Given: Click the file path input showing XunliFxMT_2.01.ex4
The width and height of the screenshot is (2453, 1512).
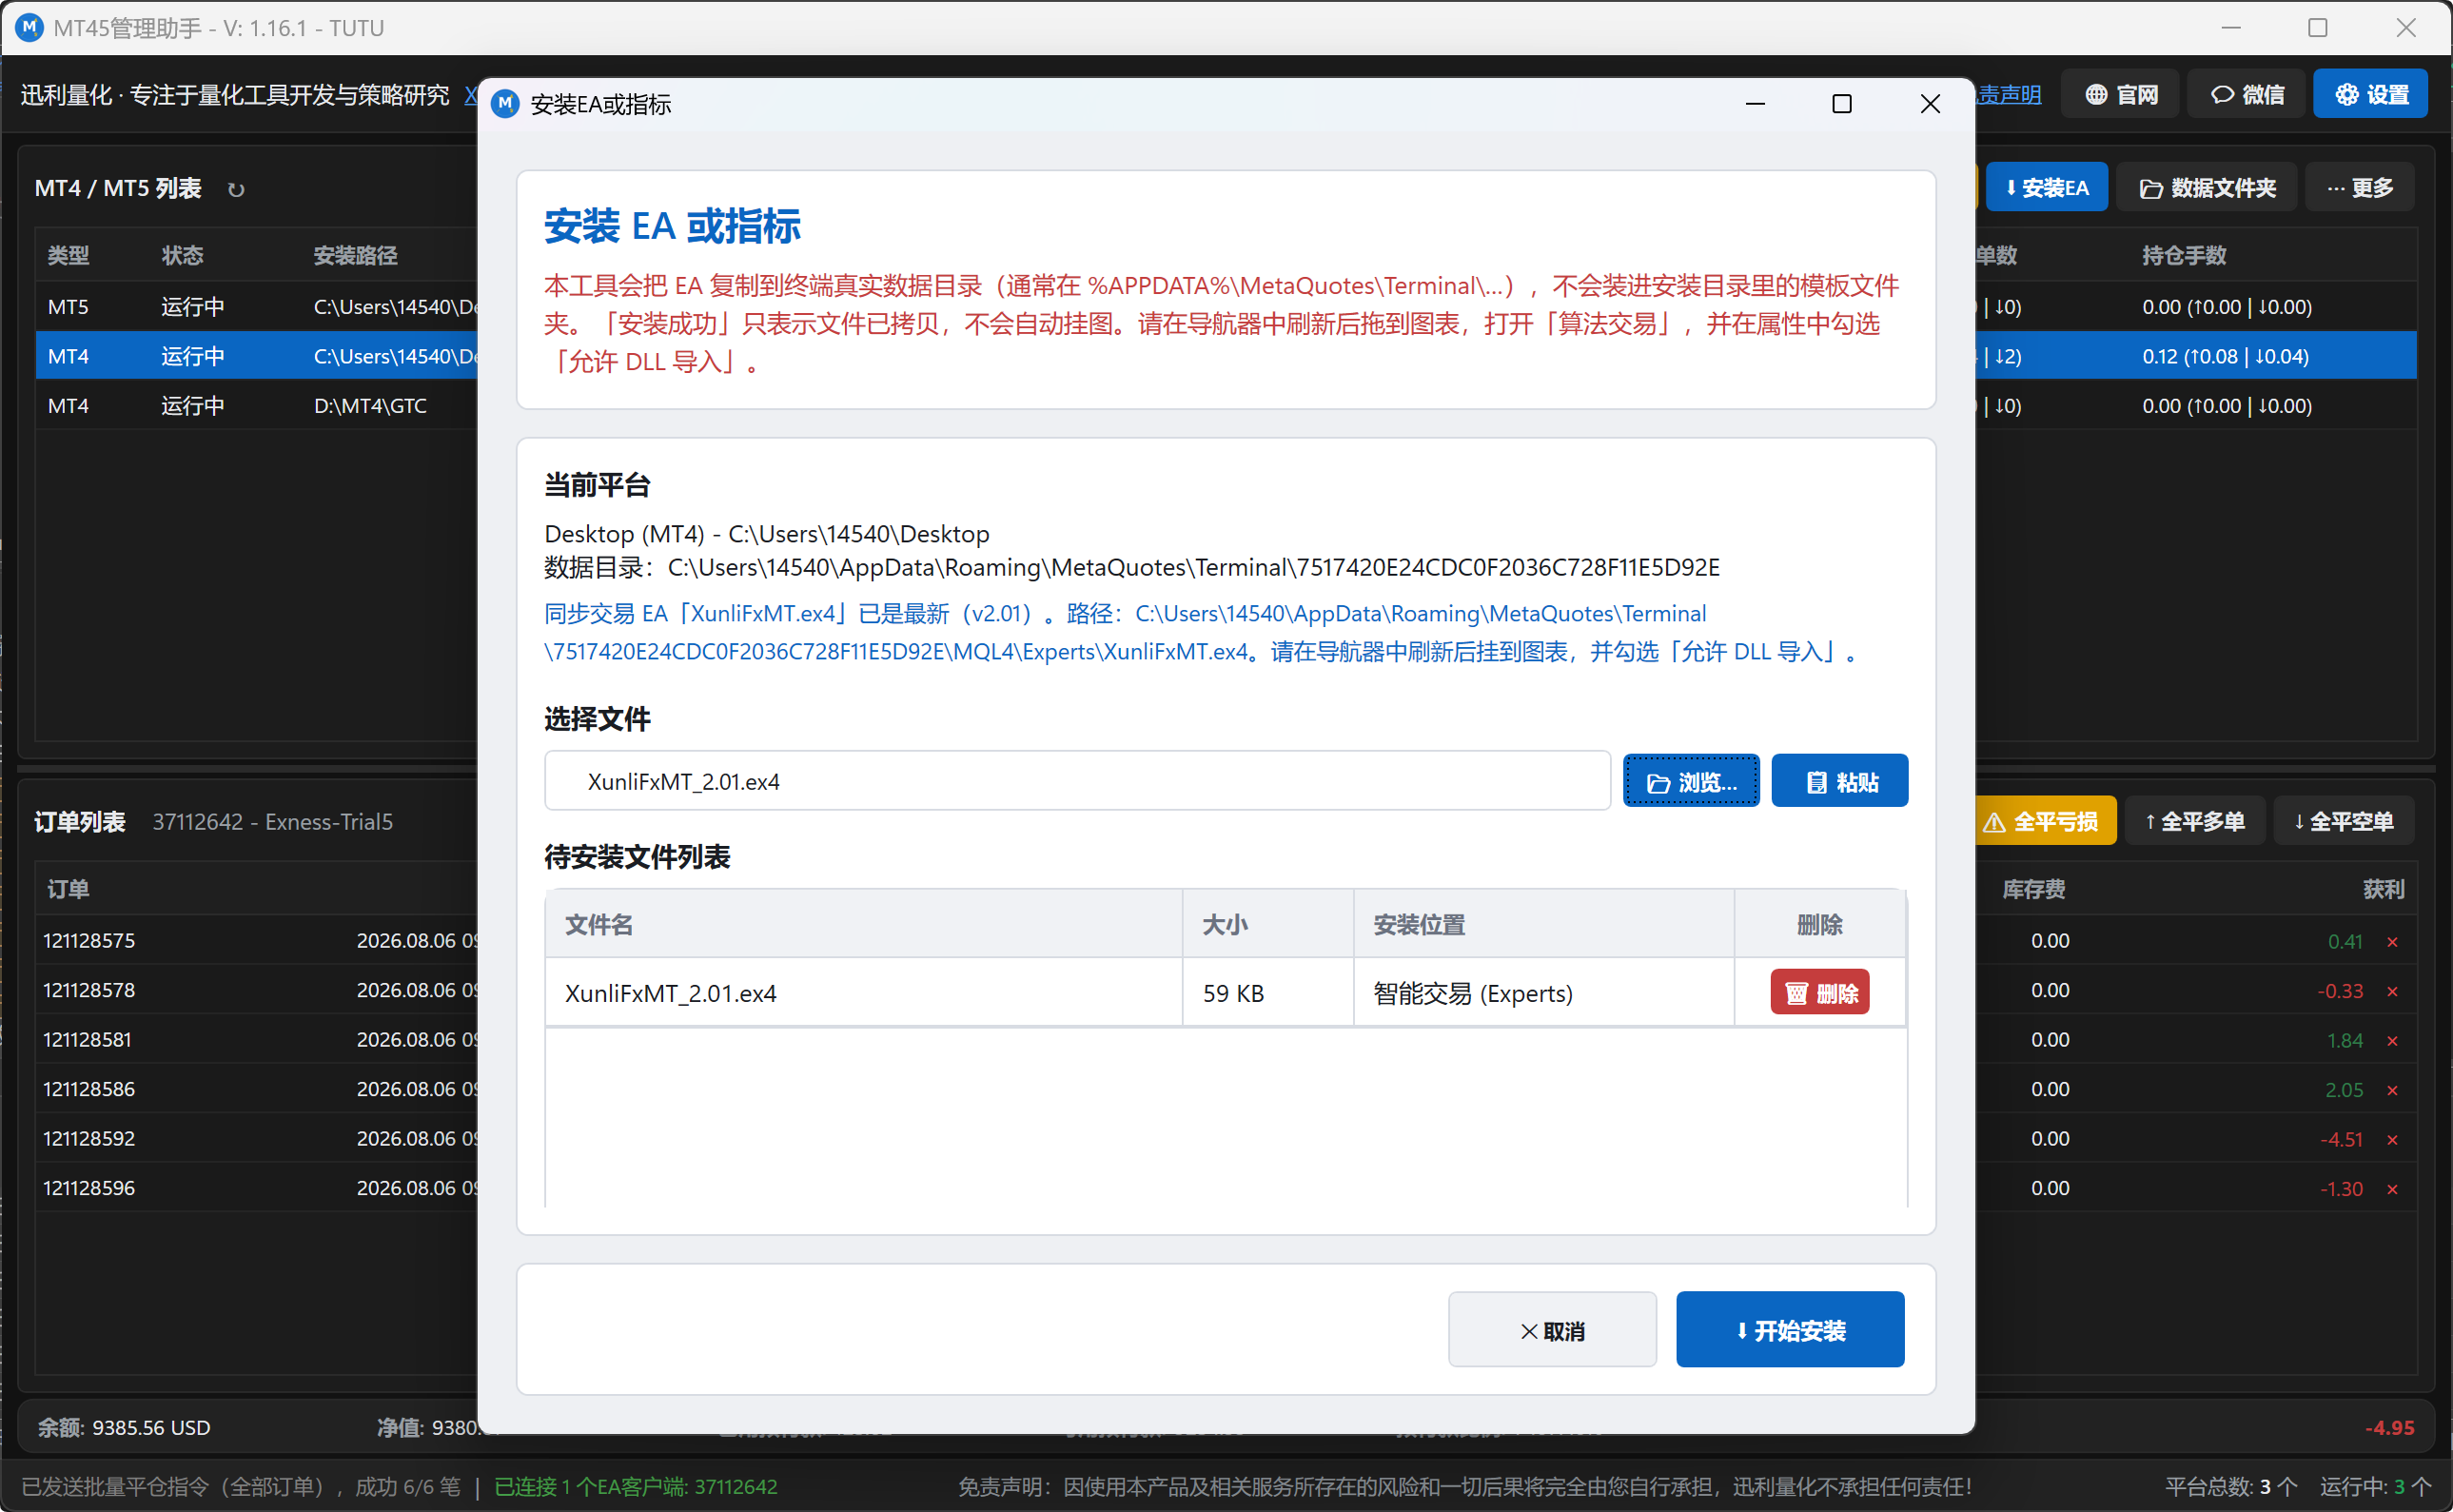Looking at the screenshot, I should pyautogui.click(x=1077, y=781).
